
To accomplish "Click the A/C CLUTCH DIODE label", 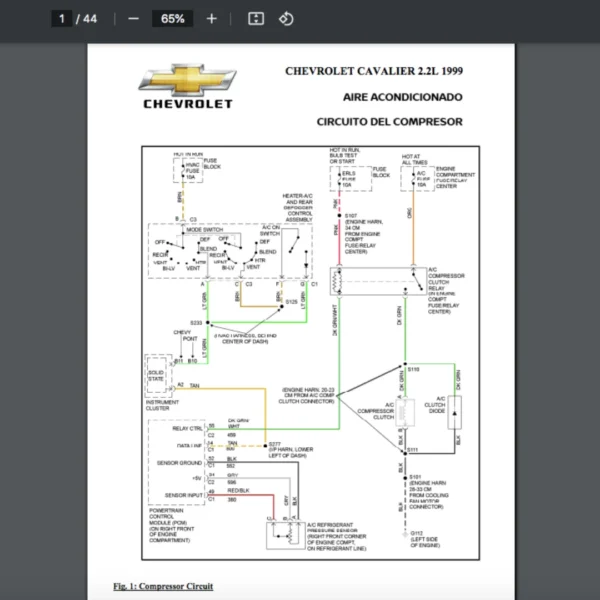I will click(x=435, y=405).
